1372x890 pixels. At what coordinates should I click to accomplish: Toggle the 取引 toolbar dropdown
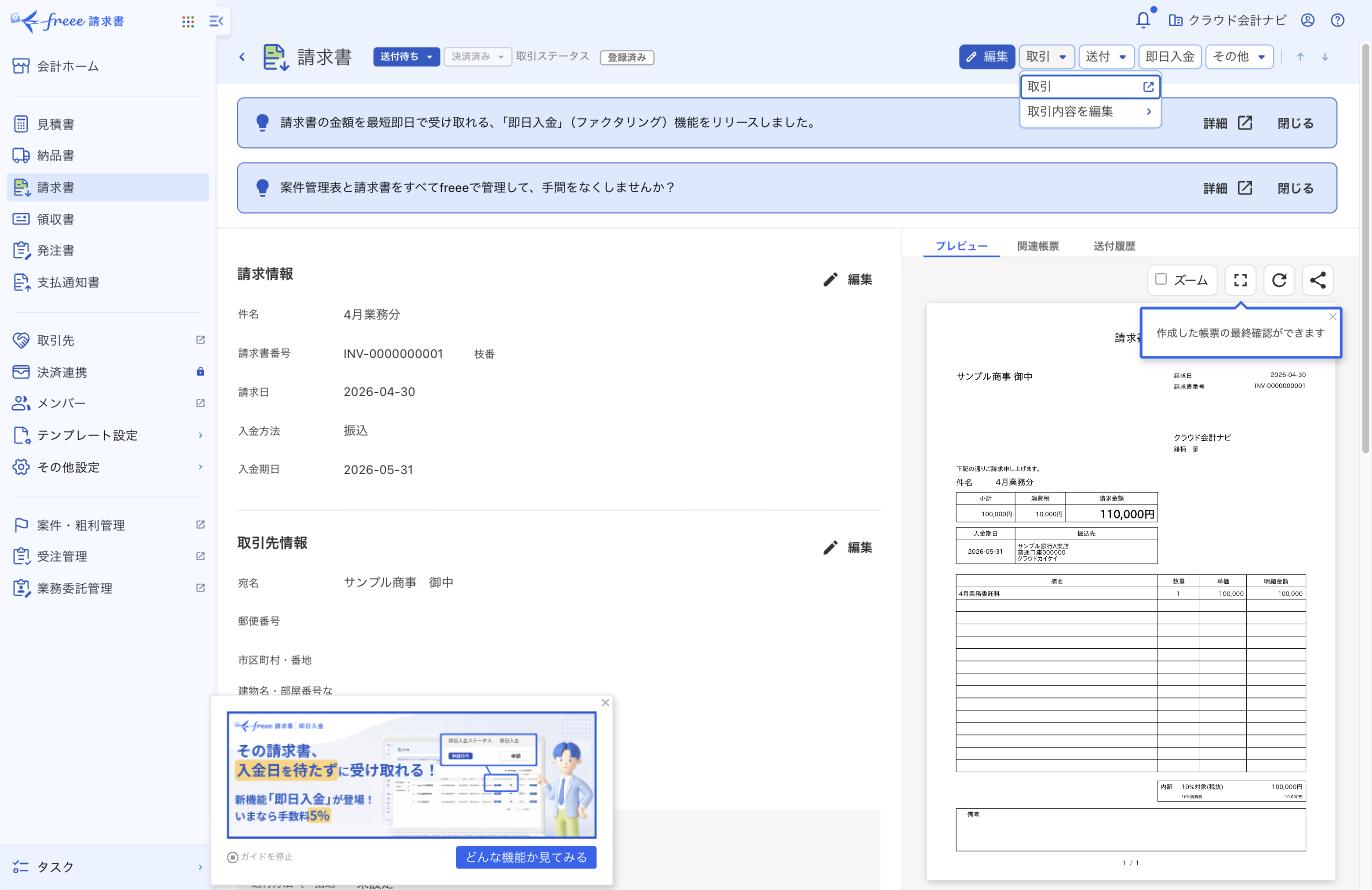click(1047, 57)
